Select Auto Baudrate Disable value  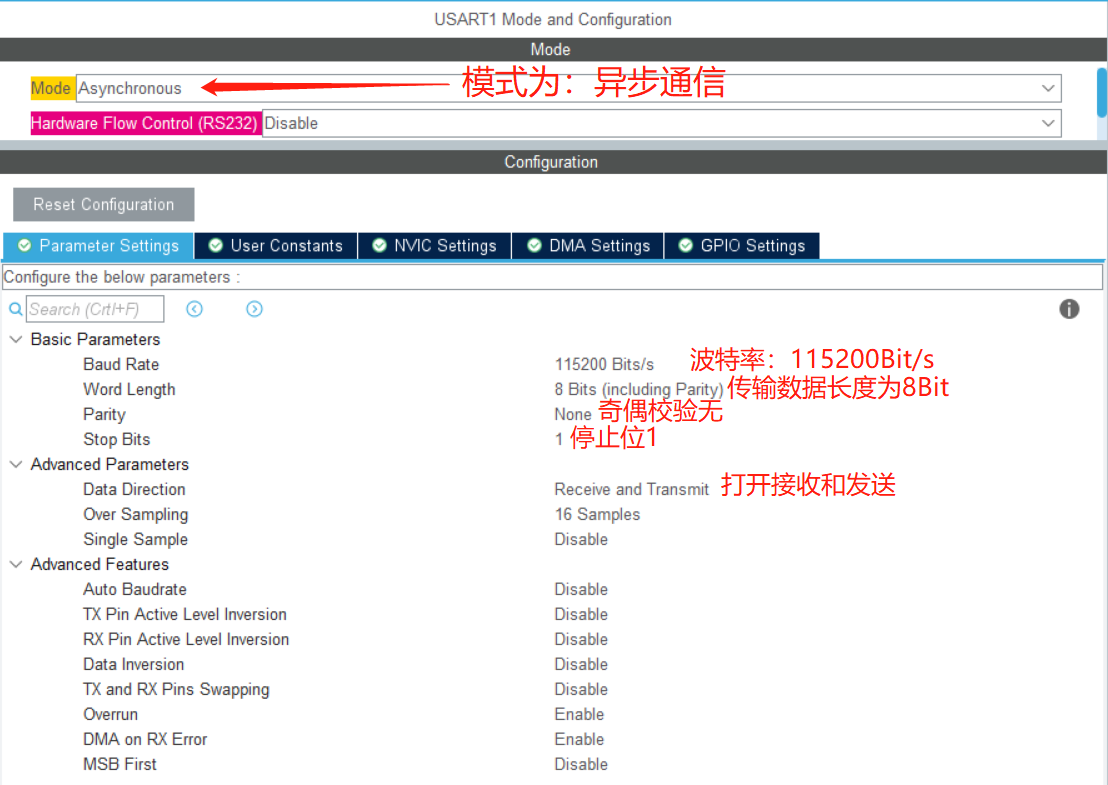581,589
